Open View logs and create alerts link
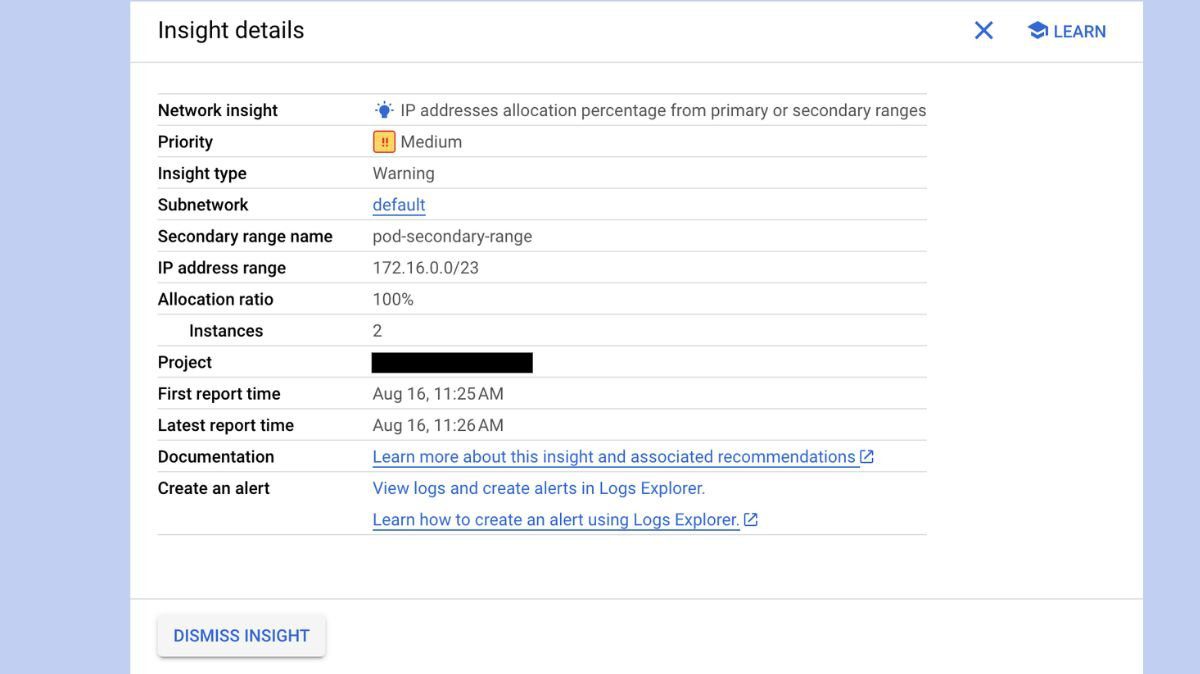Image resolution: width=1200 pixels, height=674 pixels. tap(538, 488)
